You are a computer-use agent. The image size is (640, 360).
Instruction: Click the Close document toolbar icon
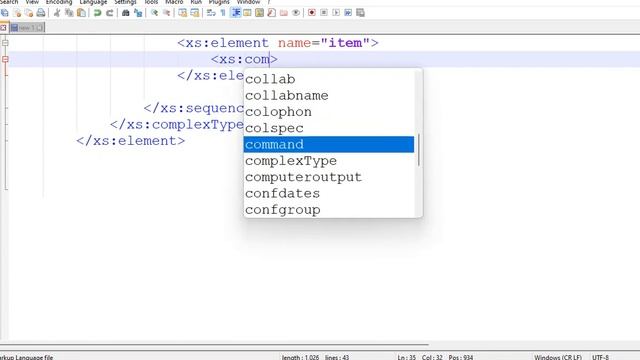[x=17, y=13]
